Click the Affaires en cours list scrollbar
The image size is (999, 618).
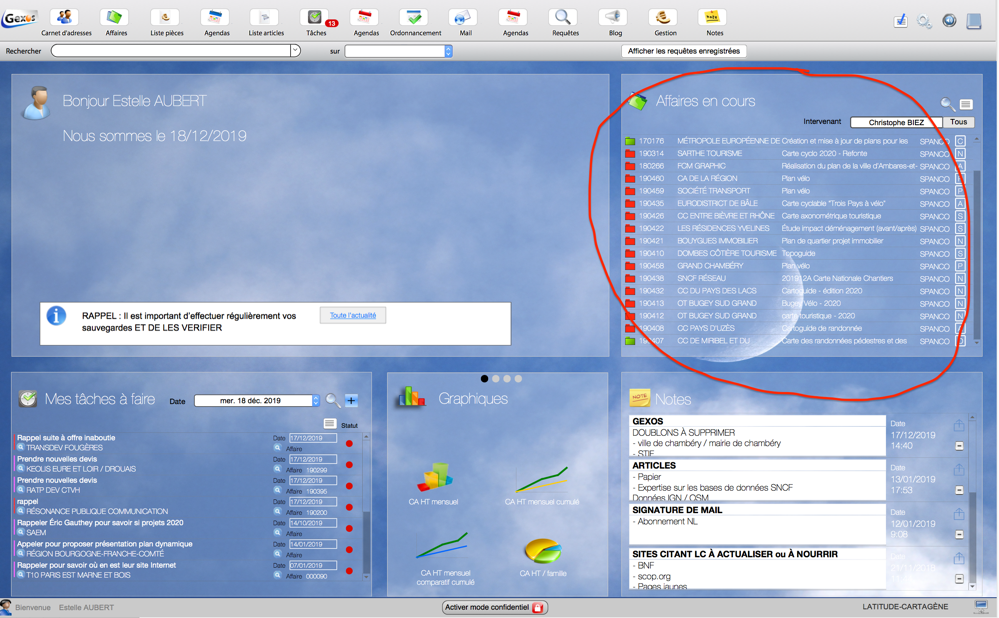point(977,240)
